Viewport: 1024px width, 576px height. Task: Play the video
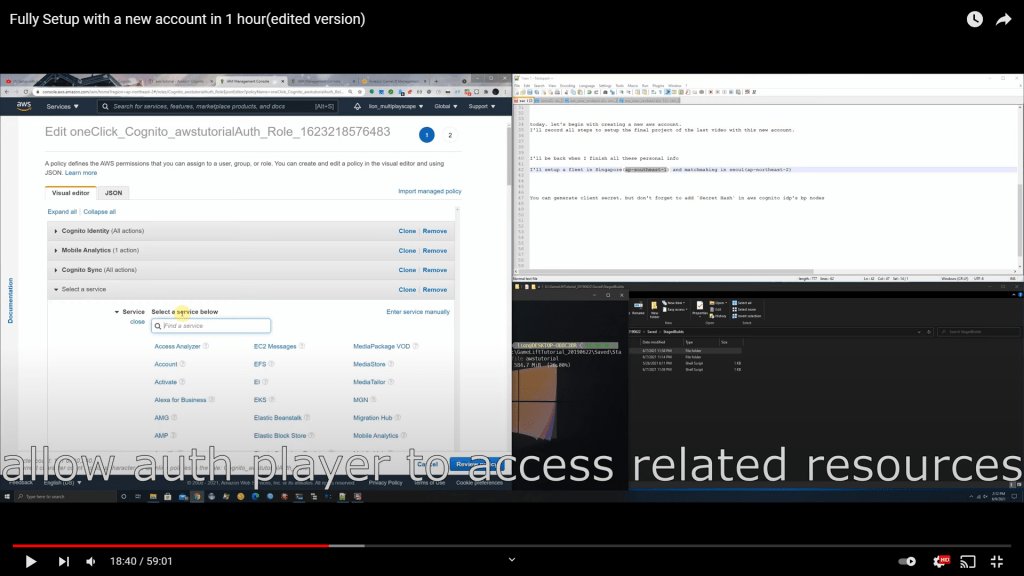click(30, 561)
